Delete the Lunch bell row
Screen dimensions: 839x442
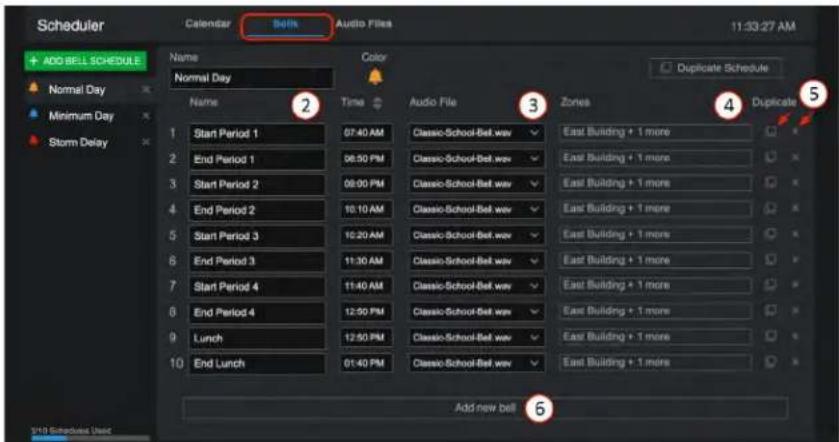point(795,336)
